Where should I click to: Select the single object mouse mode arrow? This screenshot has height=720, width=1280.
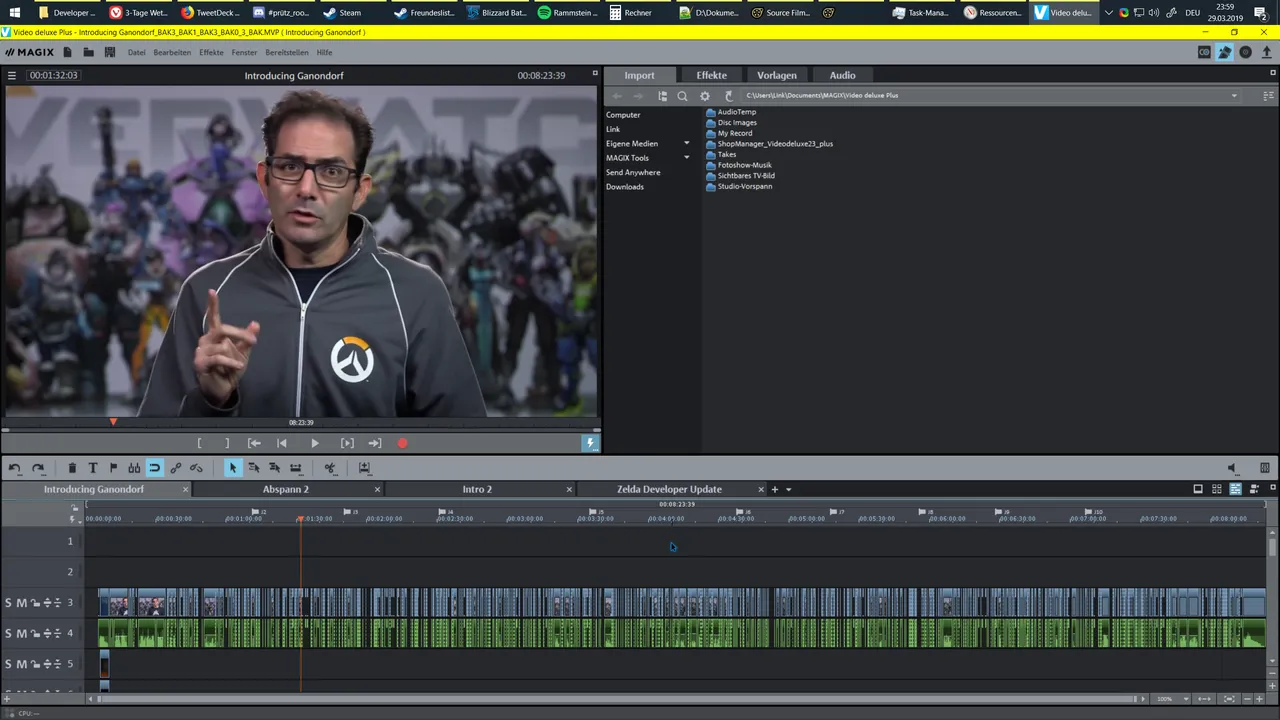pos(233,468)
